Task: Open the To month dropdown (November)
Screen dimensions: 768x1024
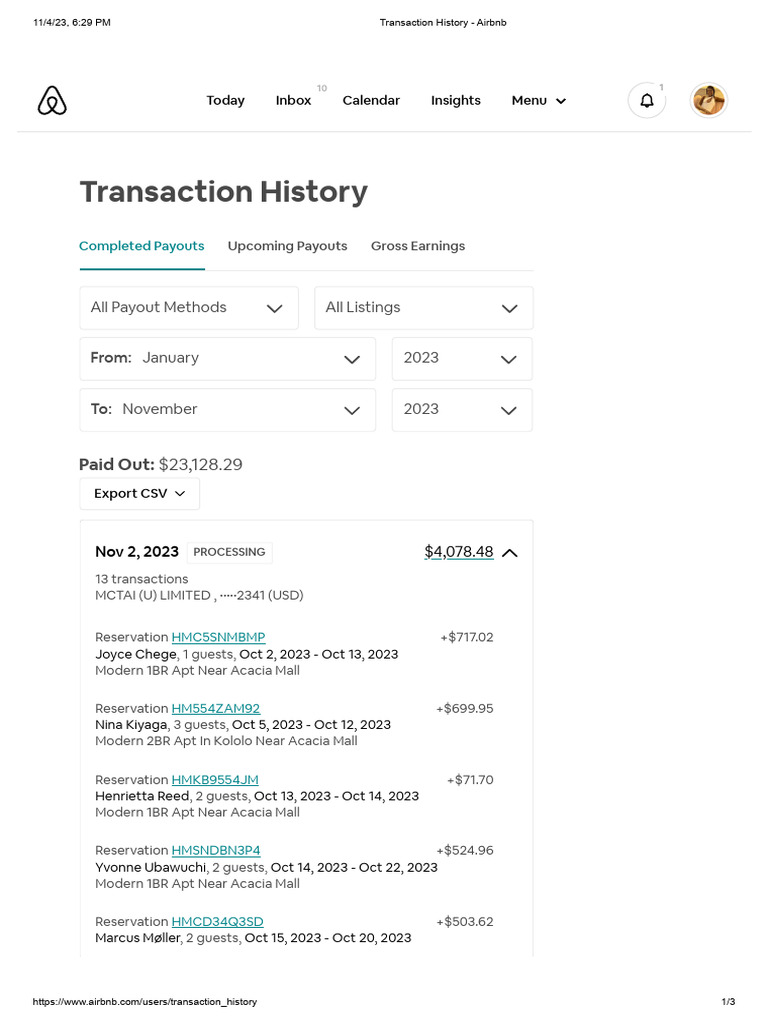Action: pos(227,409)
